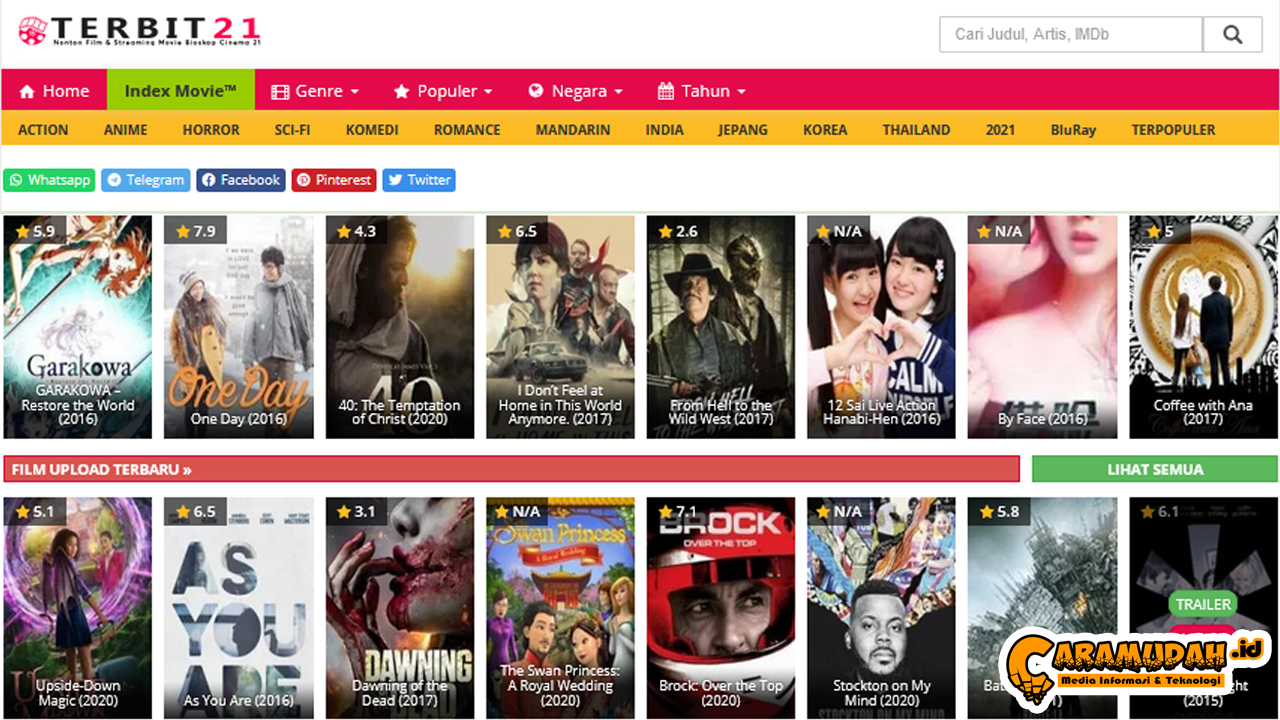Click the LIHAT SEMUA button
The image size is (1280, 720).
(1155, 469)
